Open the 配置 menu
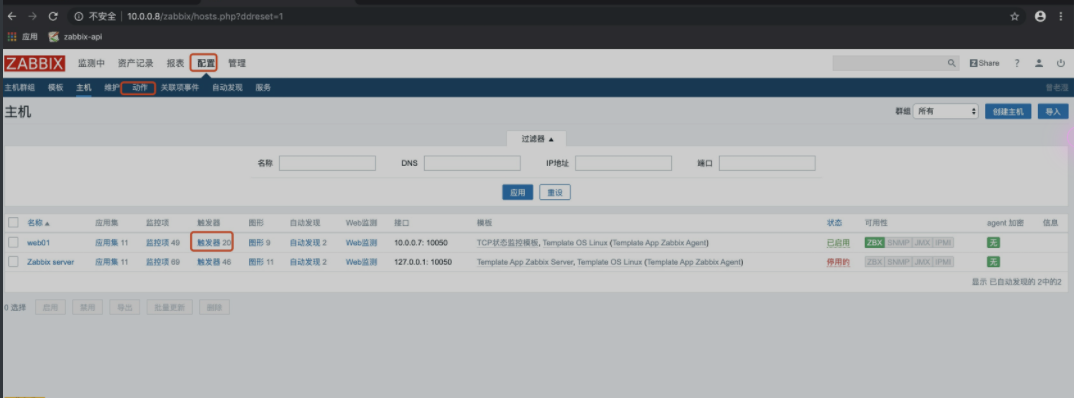Image resolution: width=1074 pixels, height=398 pixels. click(206, 63)
